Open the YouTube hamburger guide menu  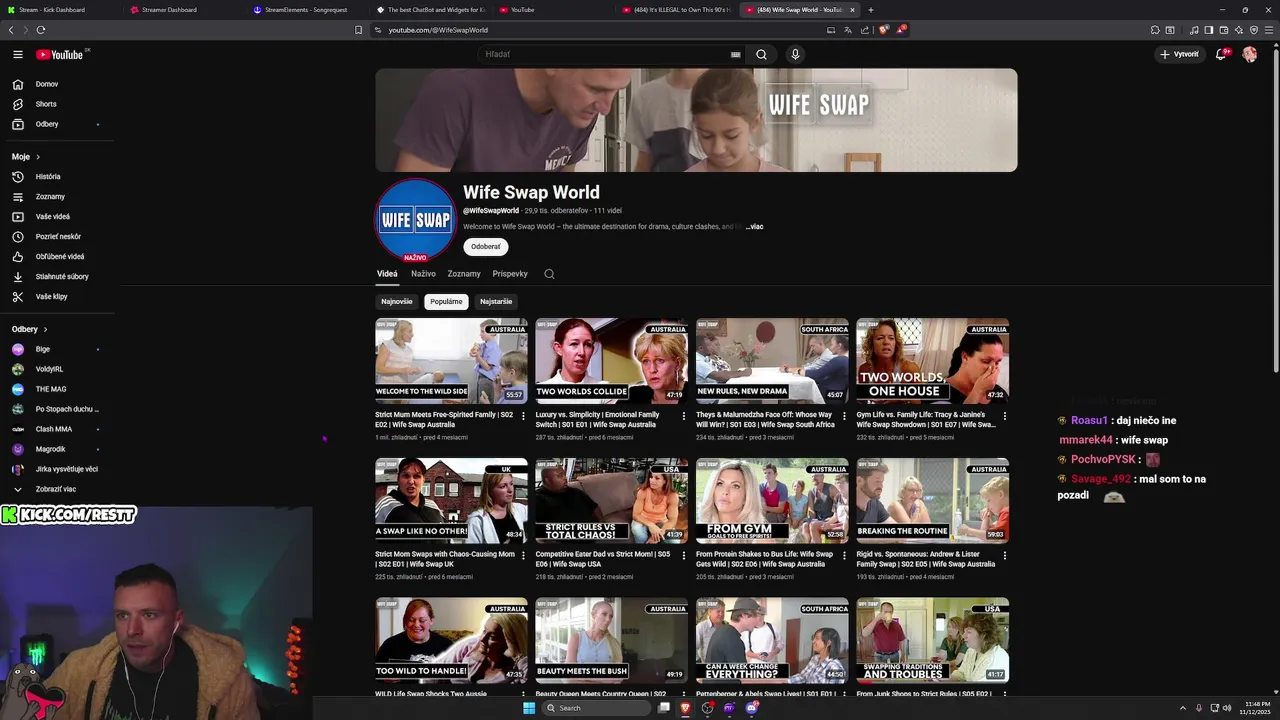tap(17, 55)
